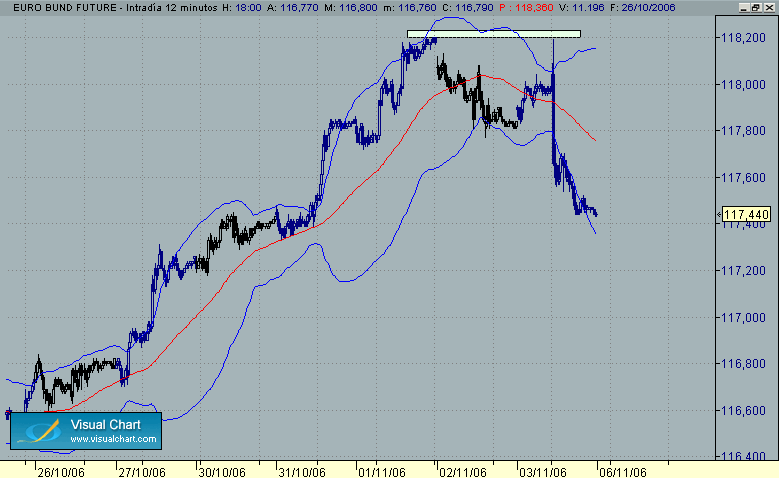Click the low value 'm: 116,760'
779x478 pixels.
tap(410, 7)
